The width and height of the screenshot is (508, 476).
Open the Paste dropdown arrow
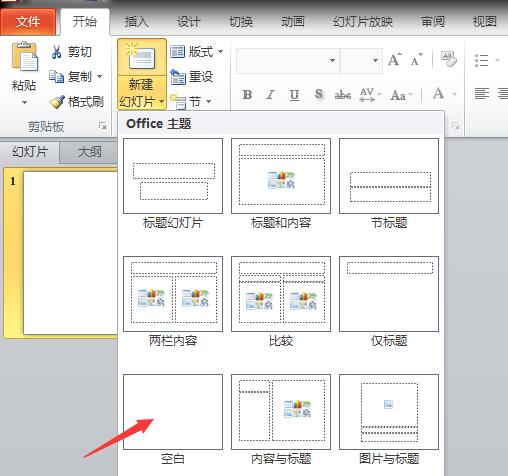[24, 102]
